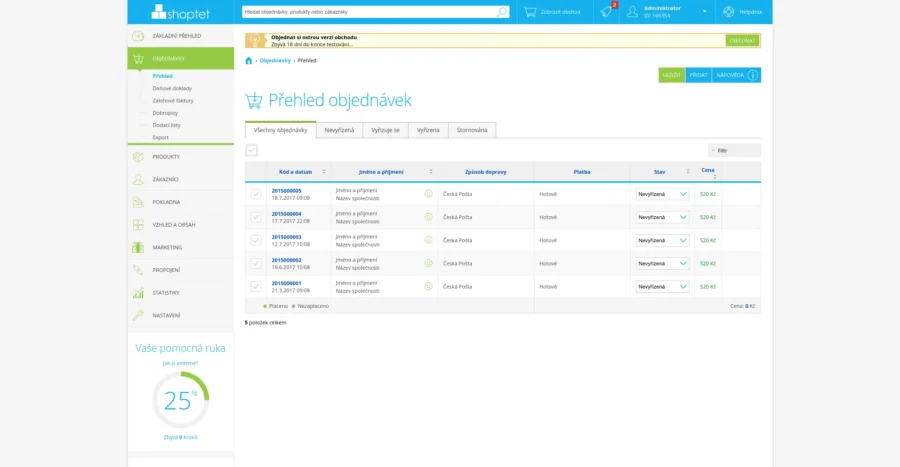900x467 pixels.
Task: Switch to the Vyřizuje se tab
Action: (x=385, y=130)
